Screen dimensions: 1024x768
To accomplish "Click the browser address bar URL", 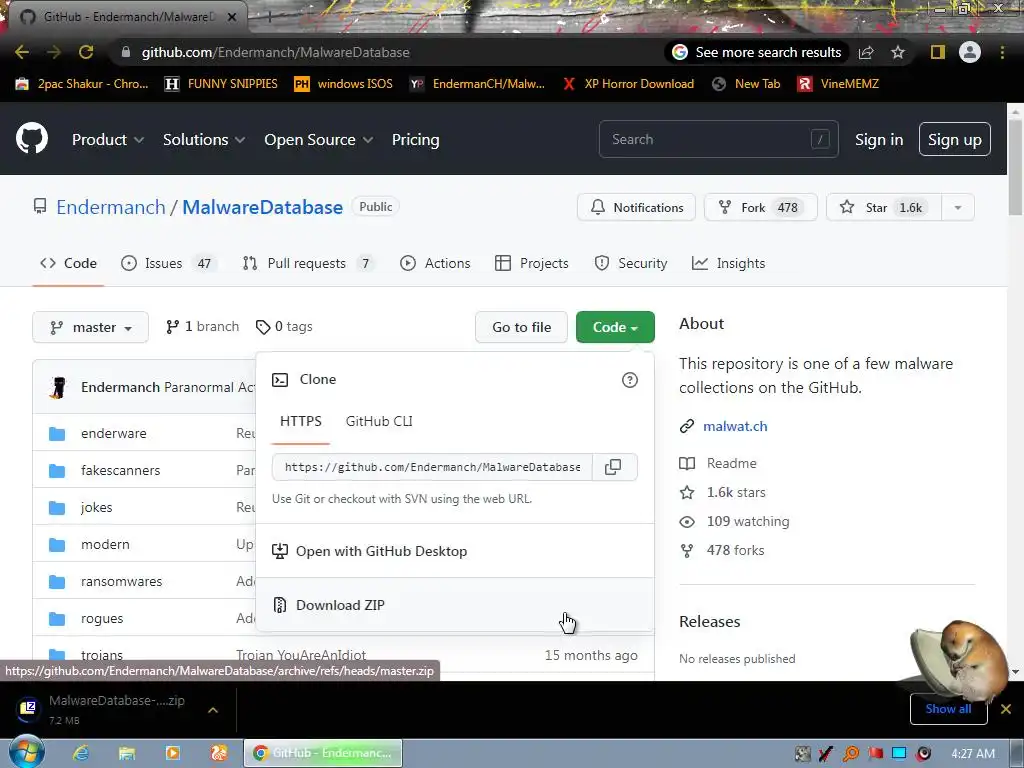I will click(x=276, y=52).
